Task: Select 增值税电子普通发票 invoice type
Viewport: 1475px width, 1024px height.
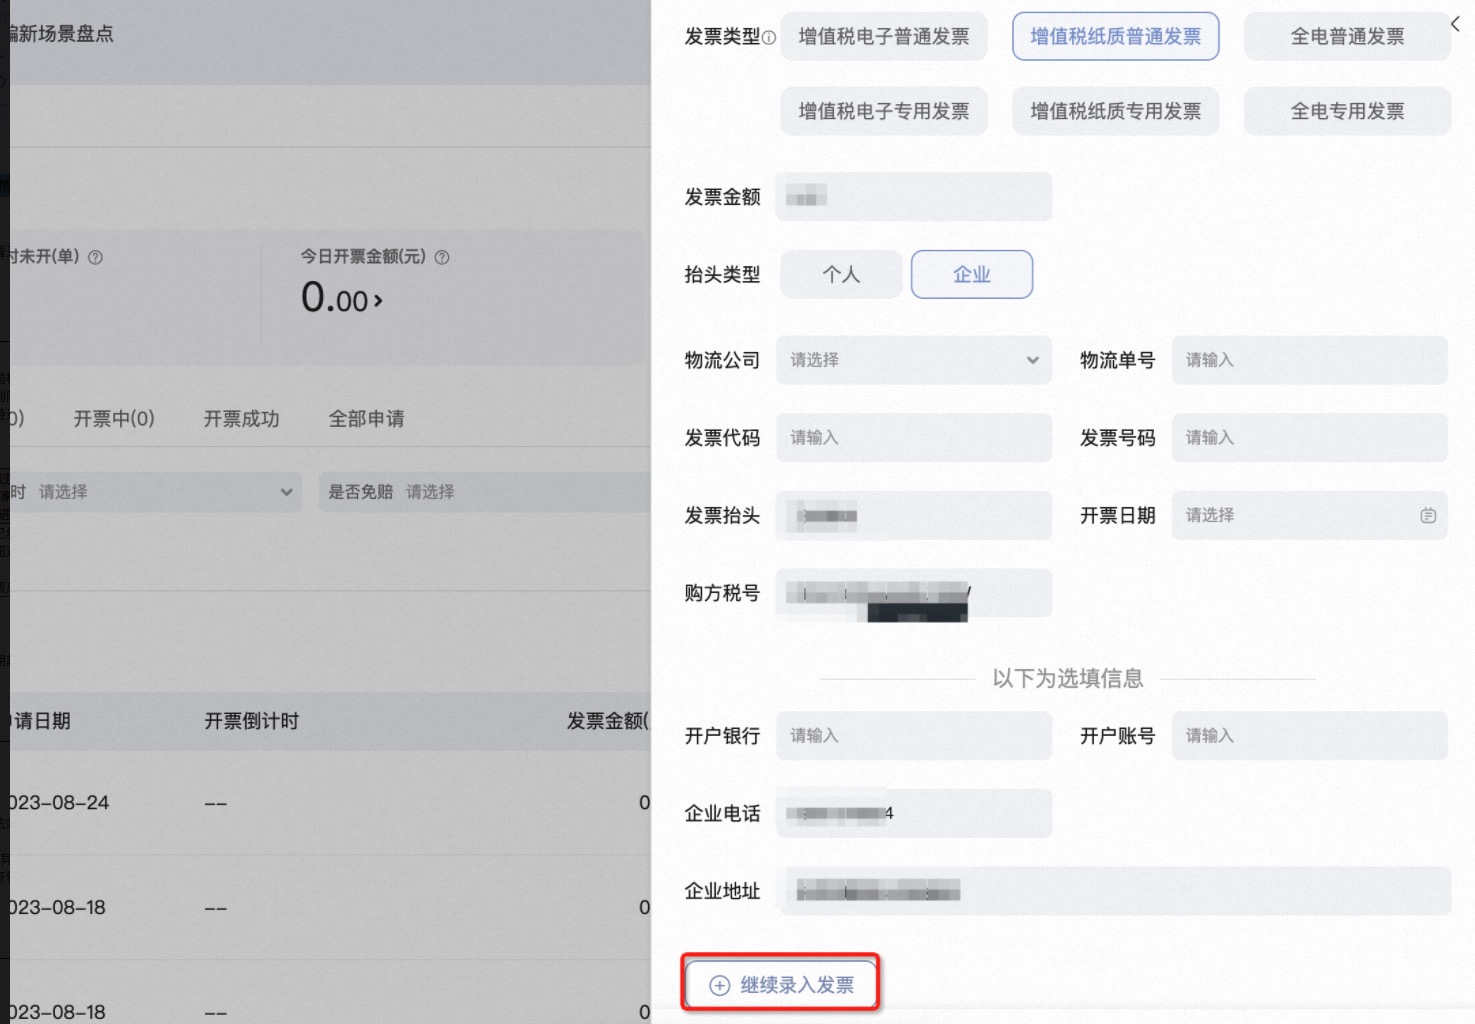Action: point(884,37)
